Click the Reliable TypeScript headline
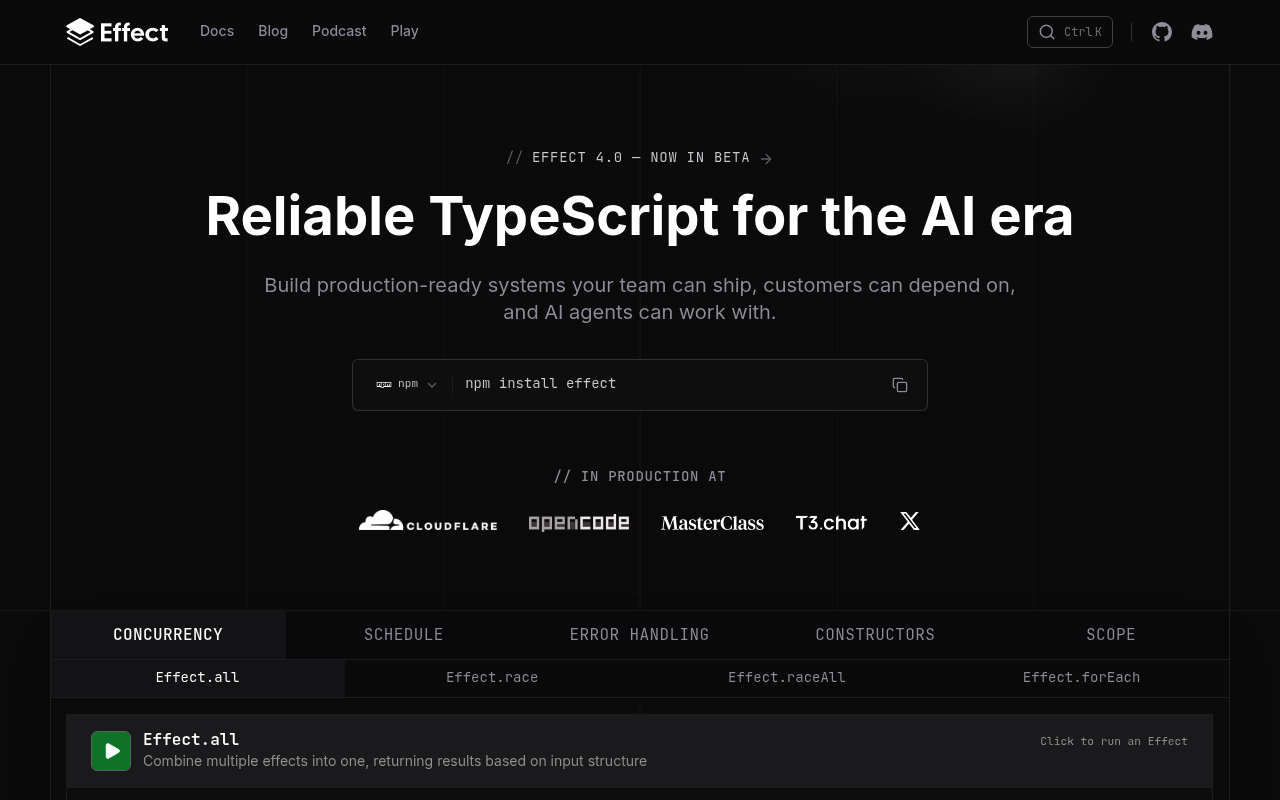The height and width of the screenshot is (800, 1280). point(640,216)
